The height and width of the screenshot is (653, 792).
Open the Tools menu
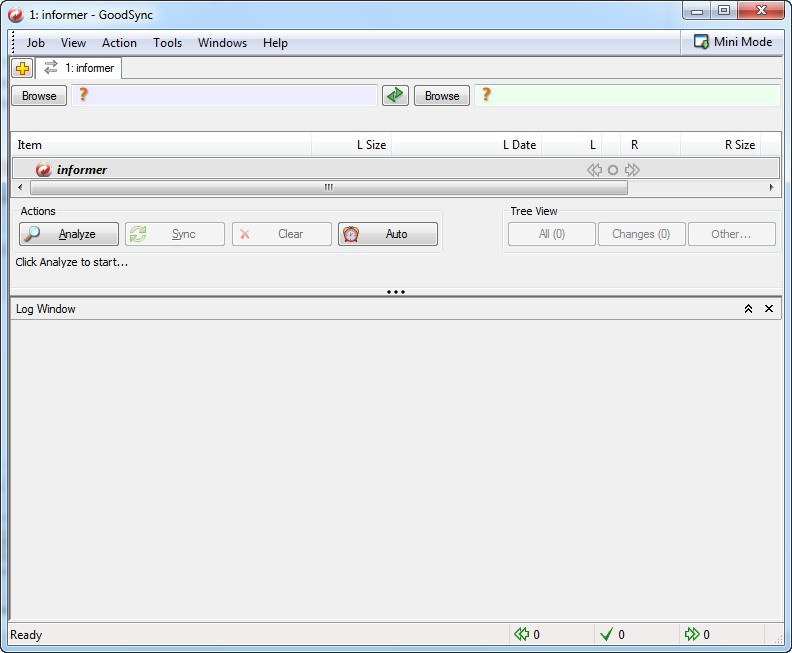pyautogui.click(x=167, y=43)
